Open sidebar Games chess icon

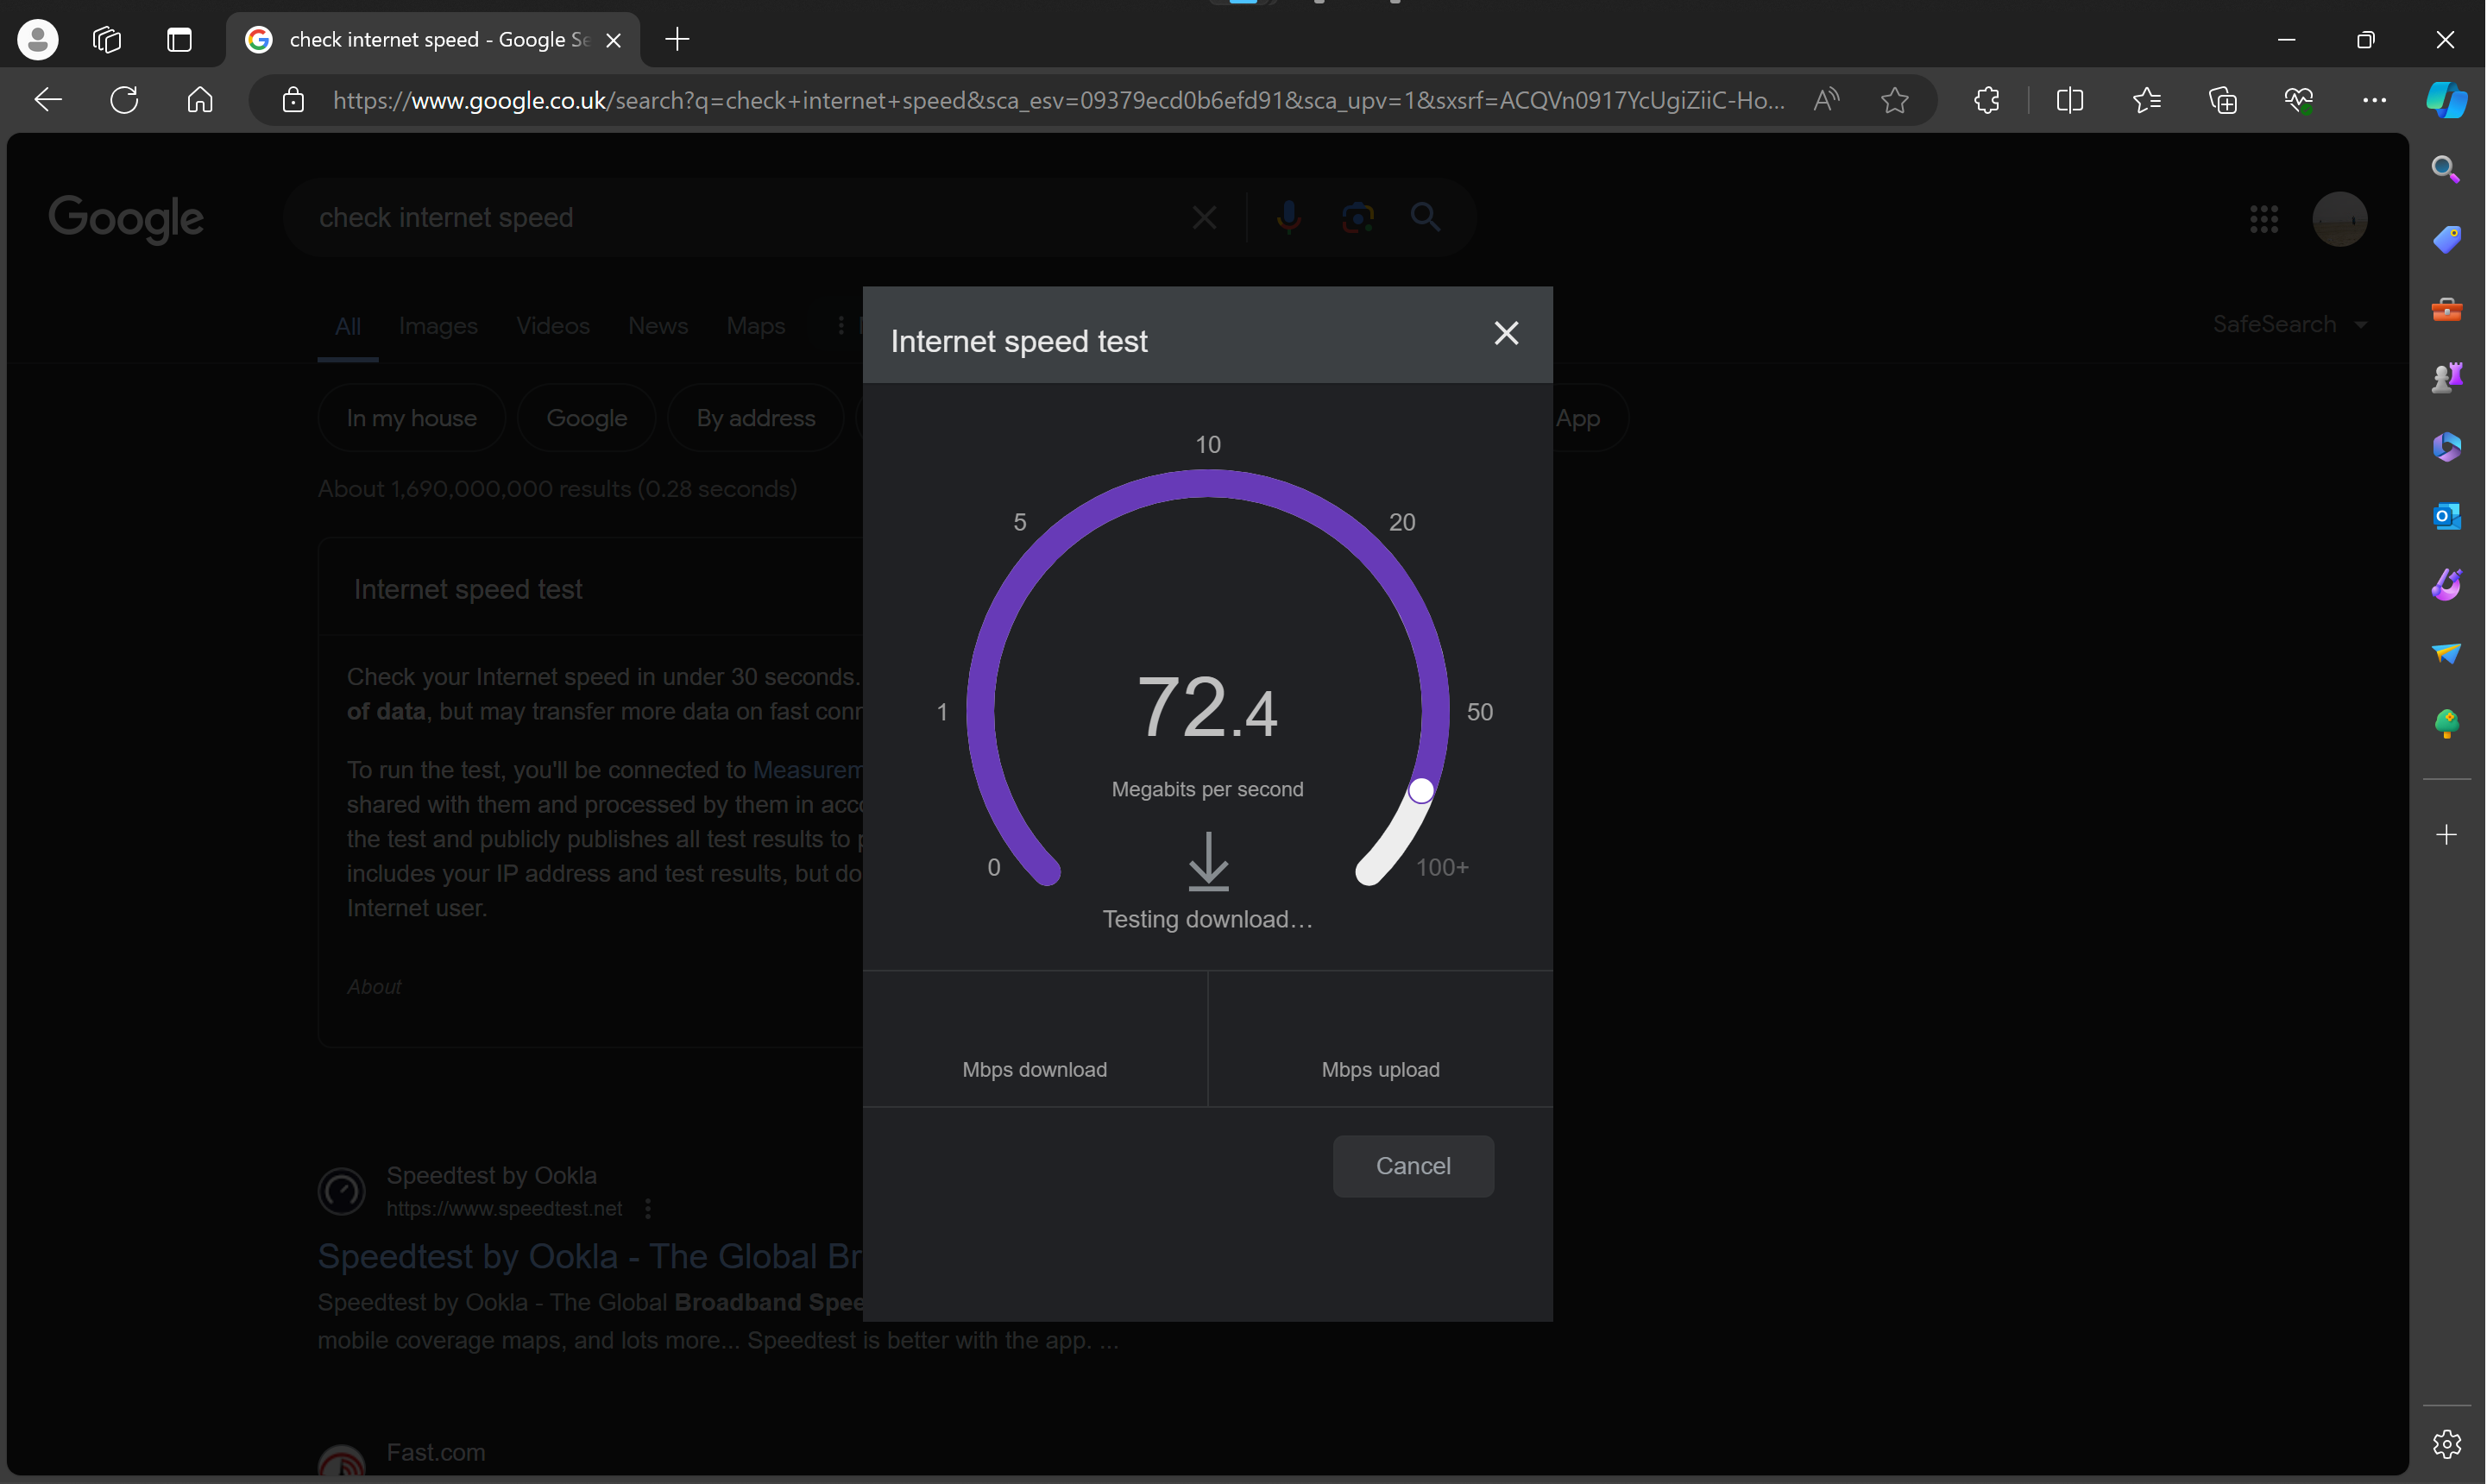pyautogui.click(x=2446, y=377)
